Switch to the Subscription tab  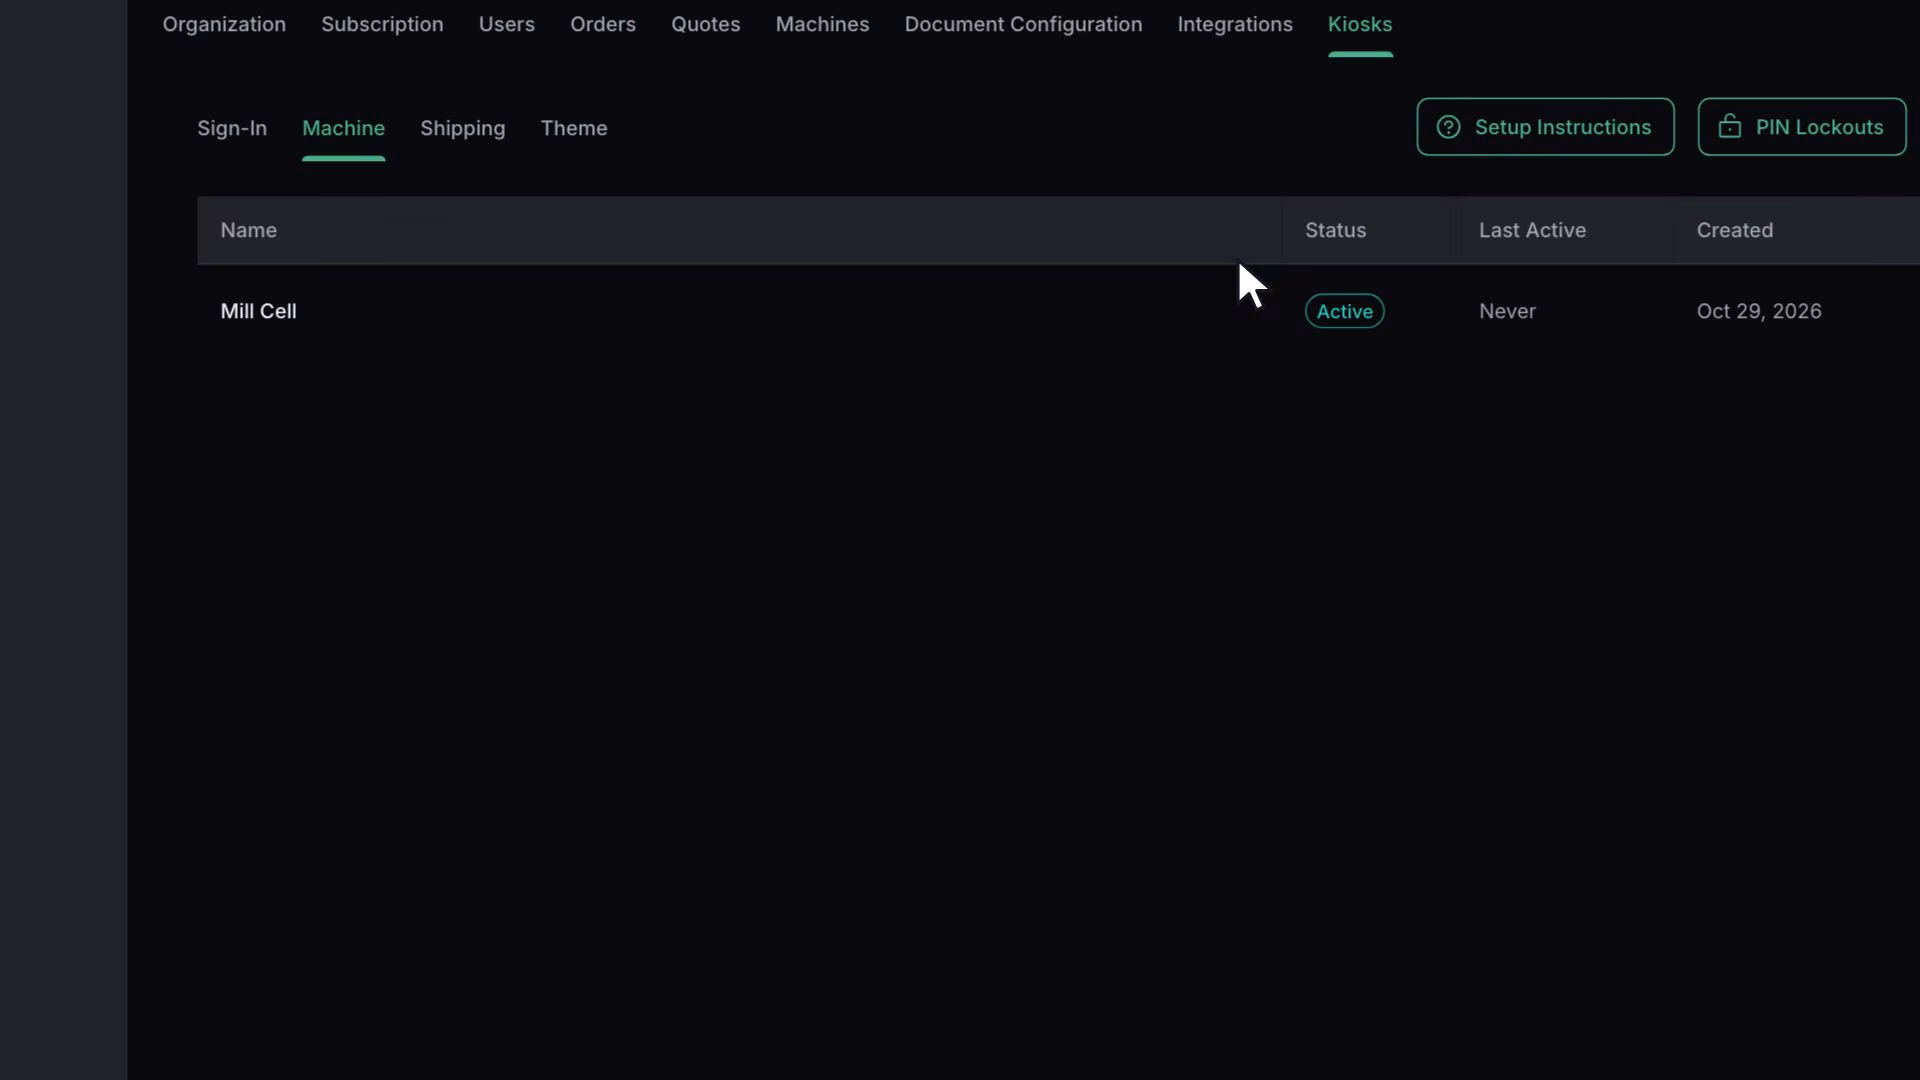pyautogui.click(x=382, y=24)
